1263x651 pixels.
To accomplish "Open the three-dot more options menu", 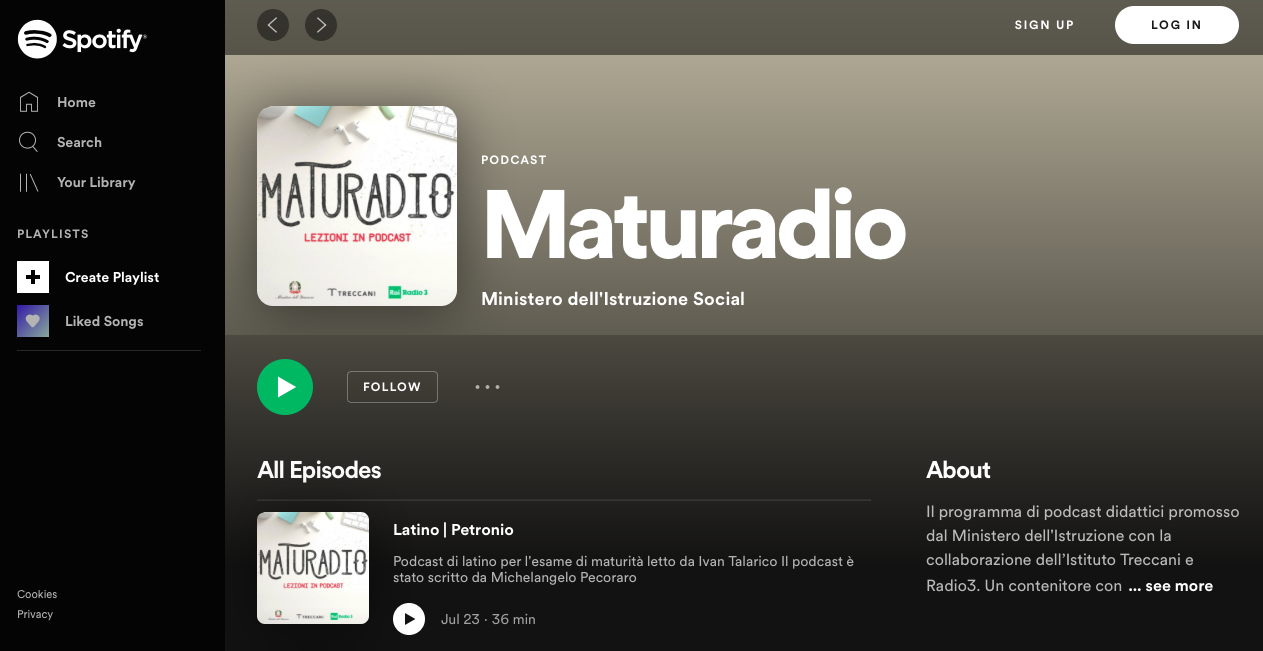I will click(487, 387).
